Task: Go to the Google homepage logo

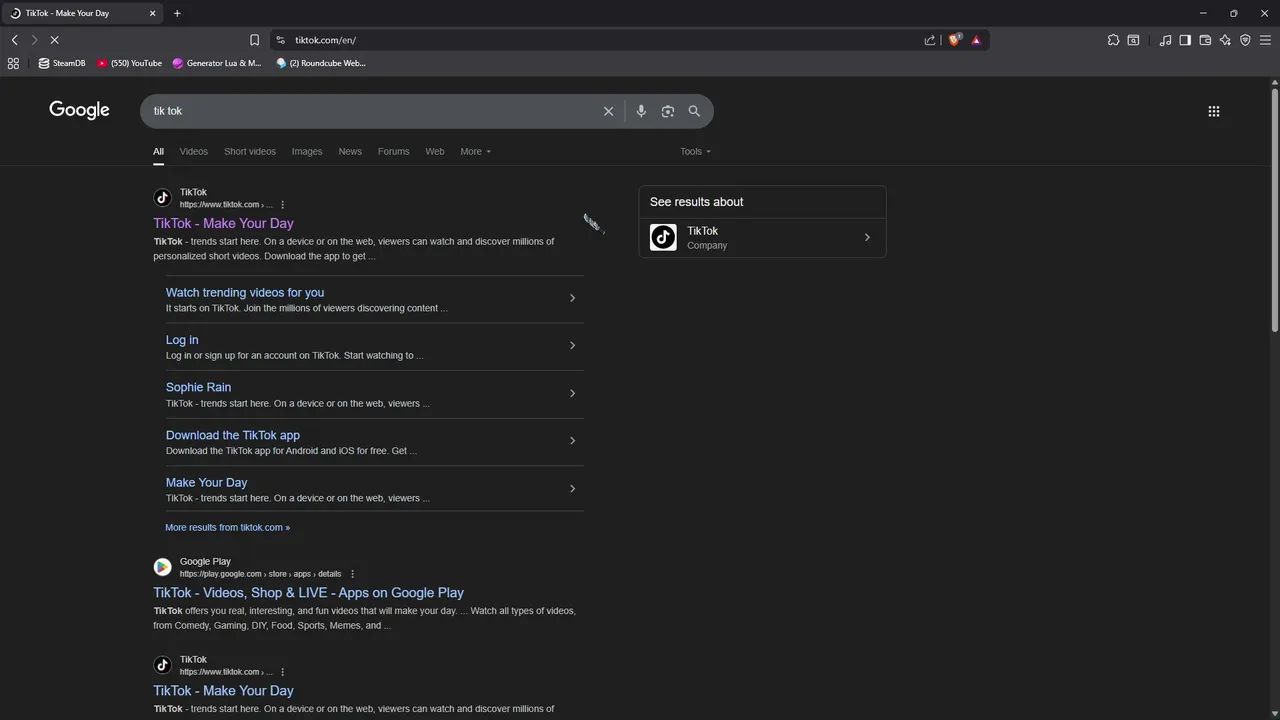Action: (79, 110)
